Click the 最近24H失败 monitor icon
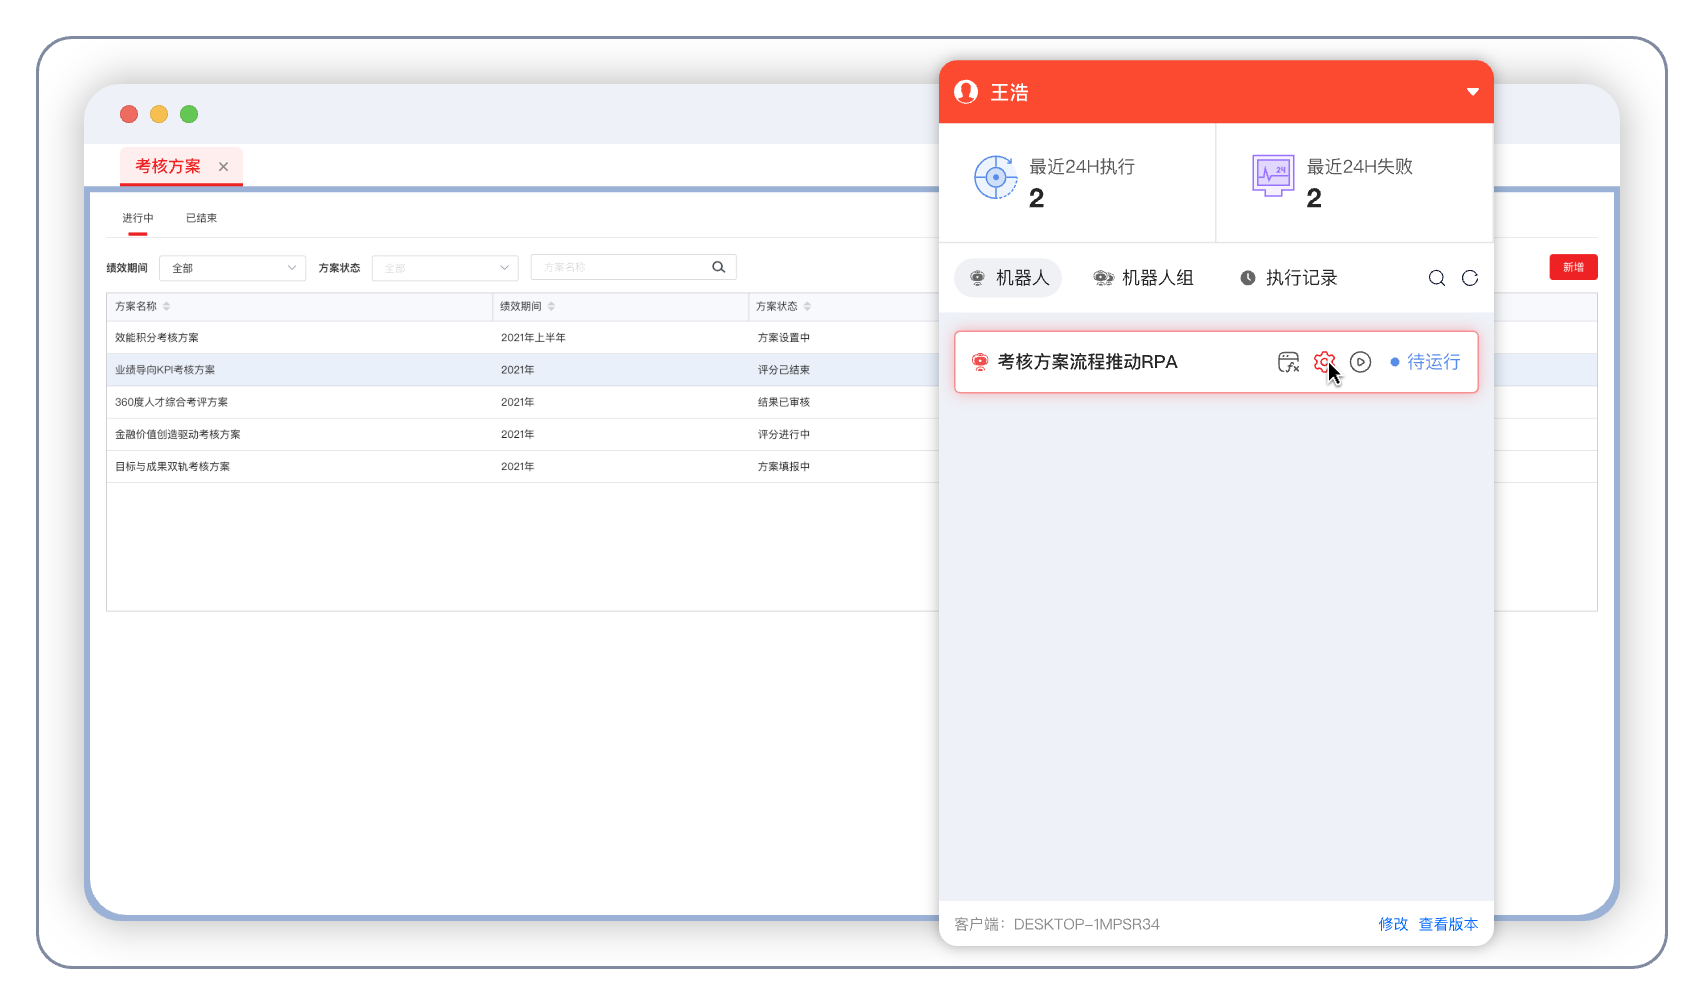Viewport: 1704px width, 1005px height. click(1273, 176)
